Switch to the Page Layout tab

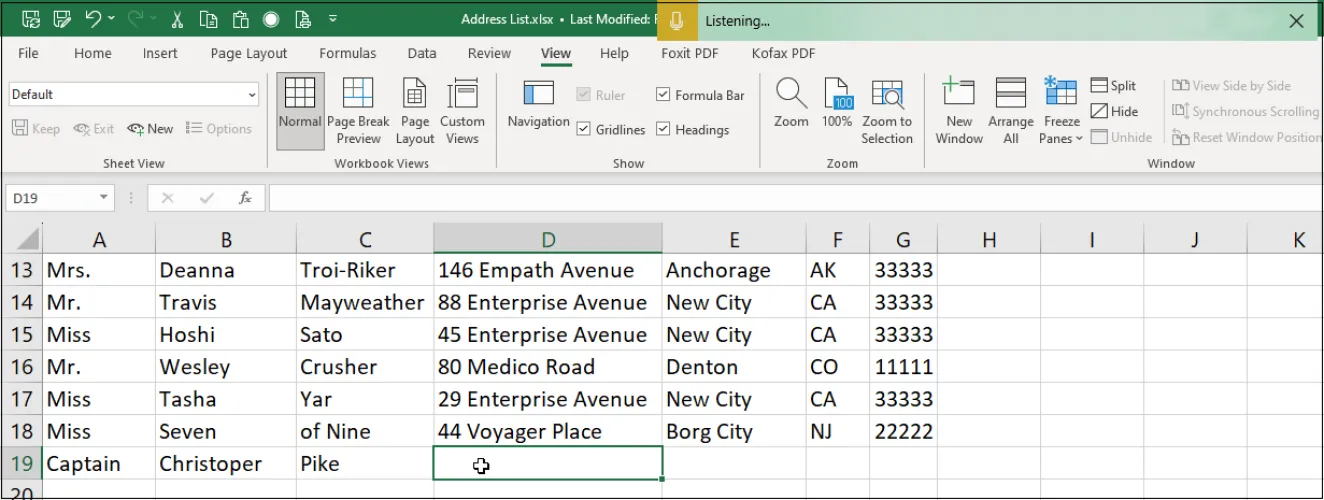[248, 53]
